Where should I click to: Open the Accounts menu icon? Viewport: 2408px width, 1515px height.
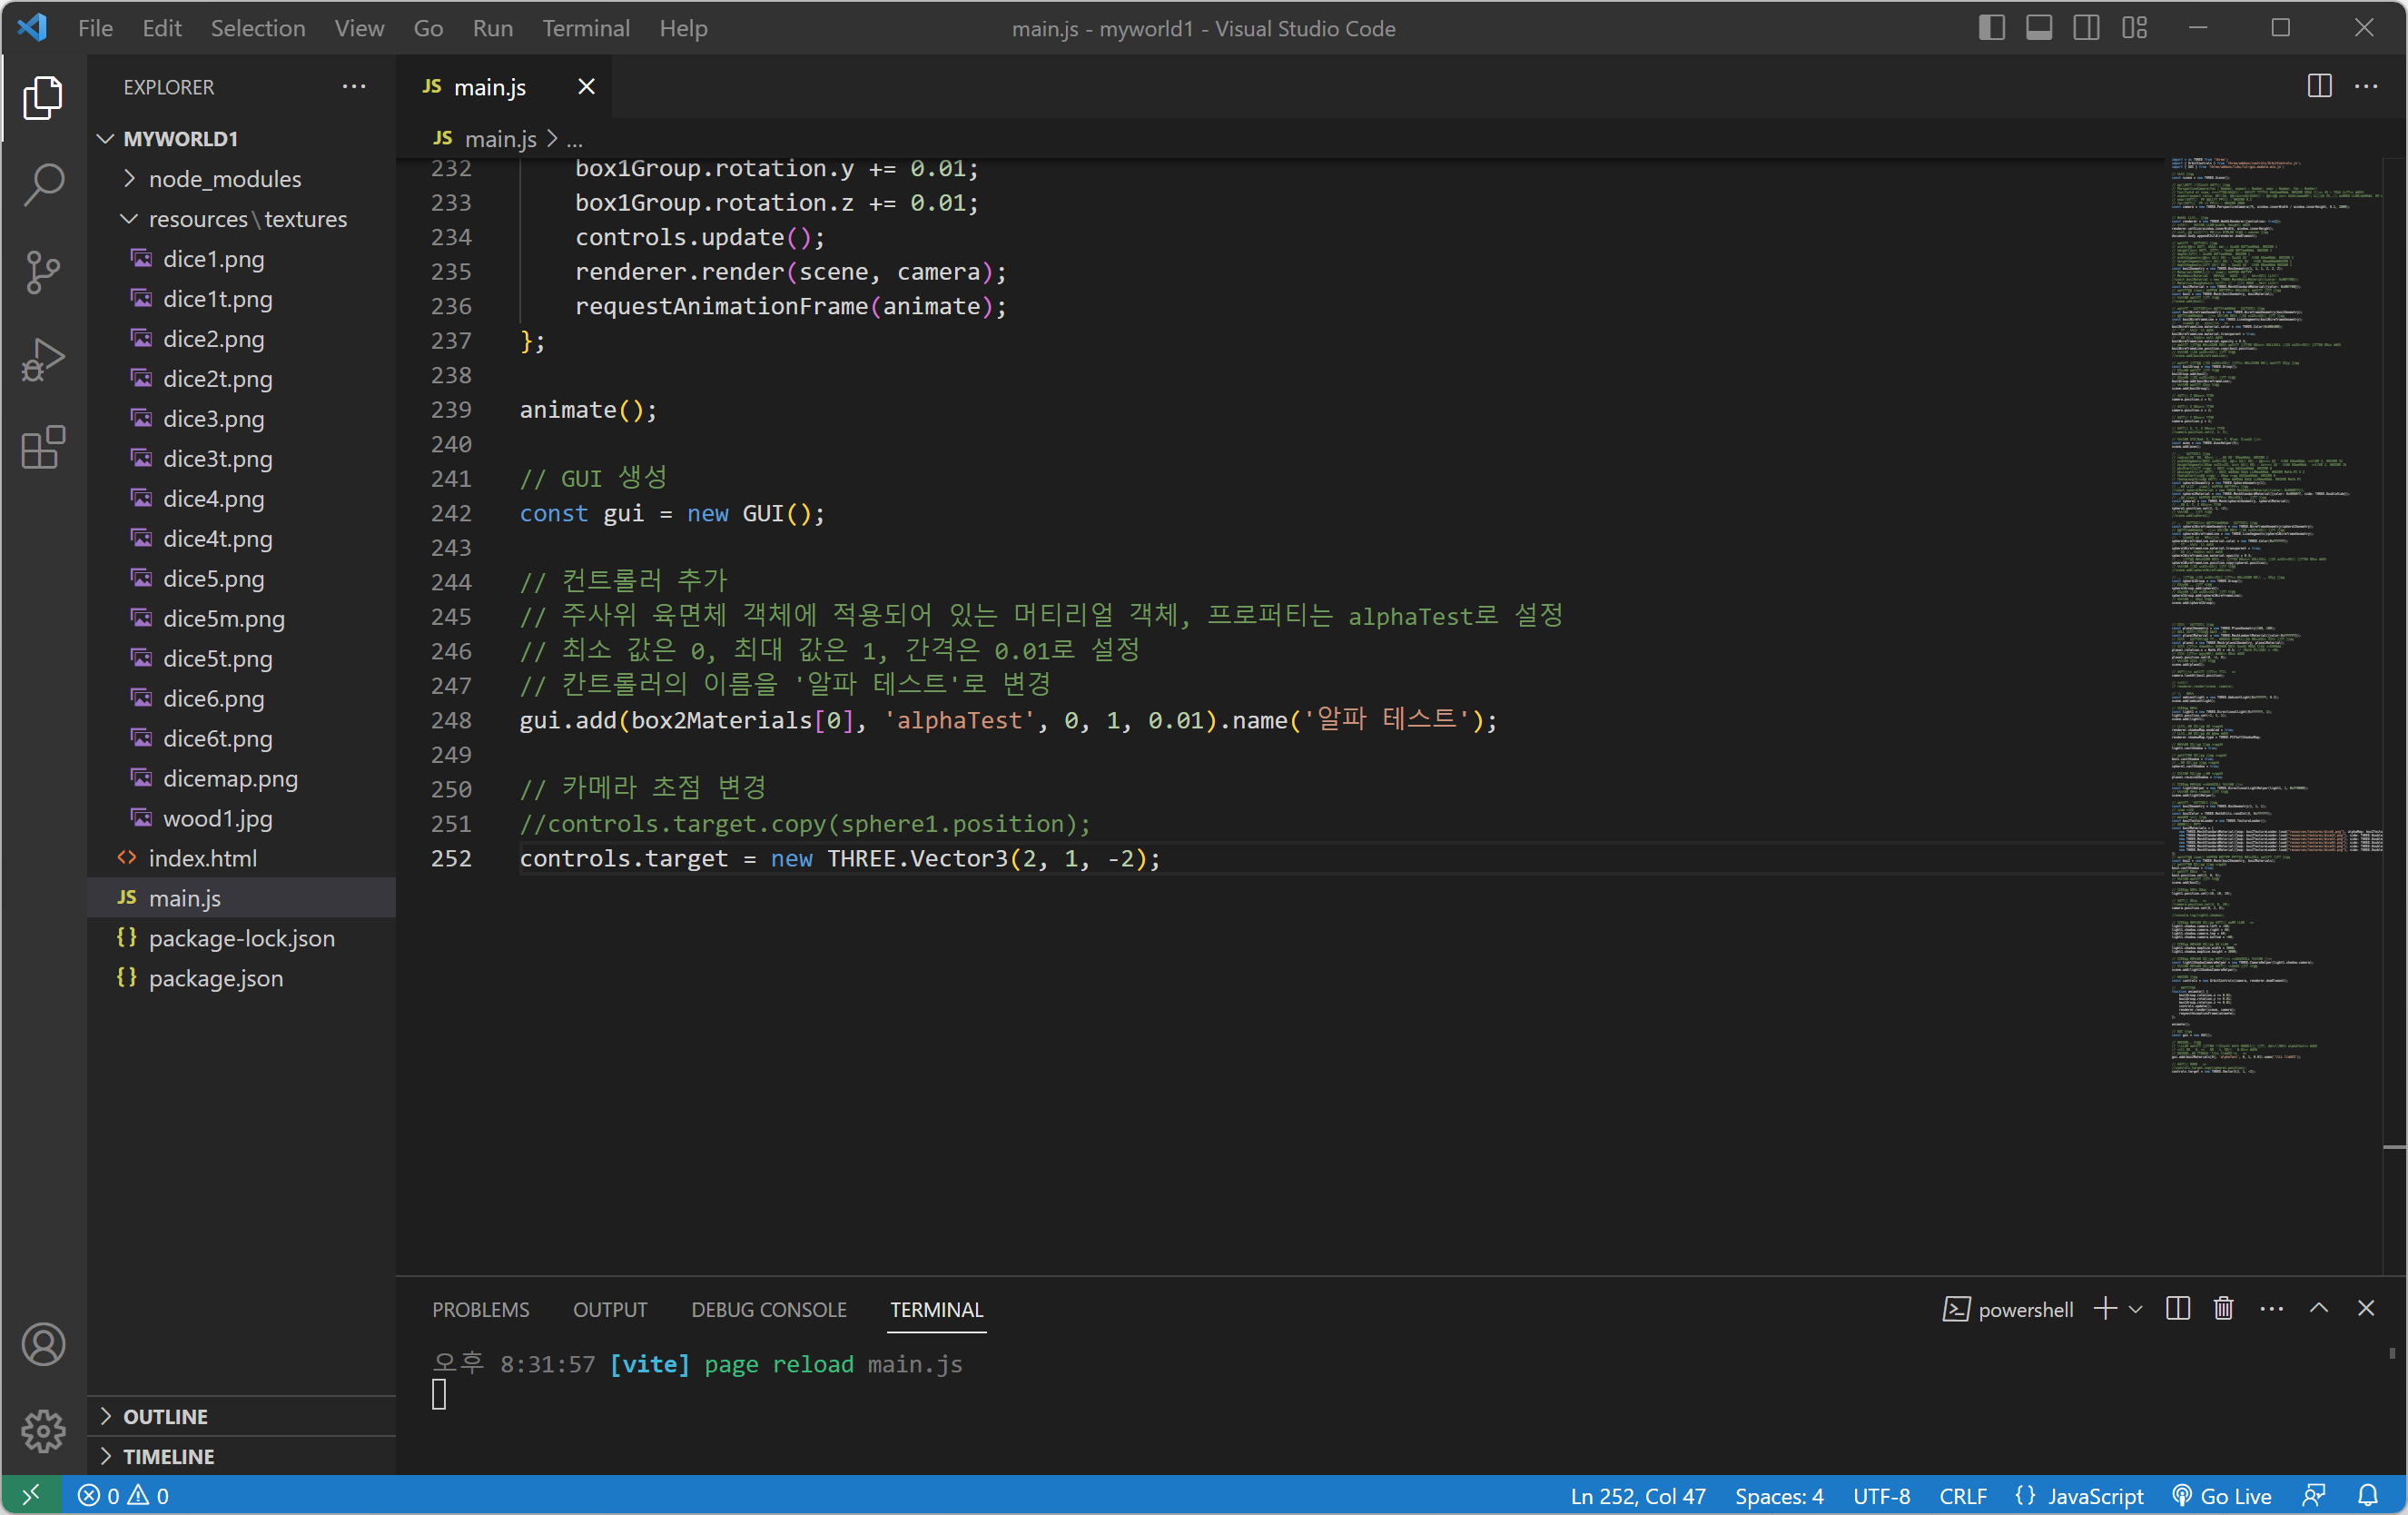(43, 1343)
